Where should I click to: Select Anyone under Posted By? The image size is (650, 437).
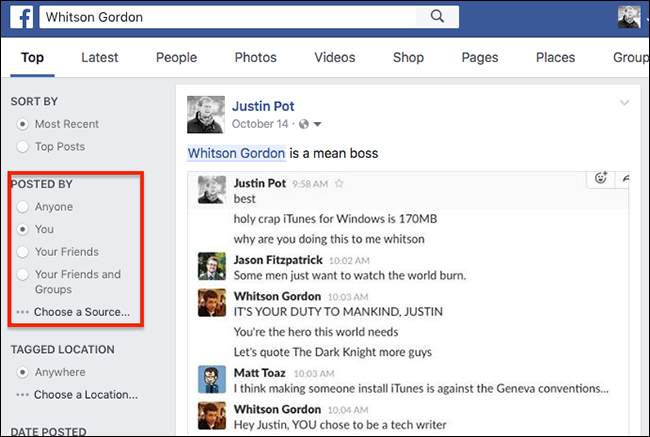22,206
